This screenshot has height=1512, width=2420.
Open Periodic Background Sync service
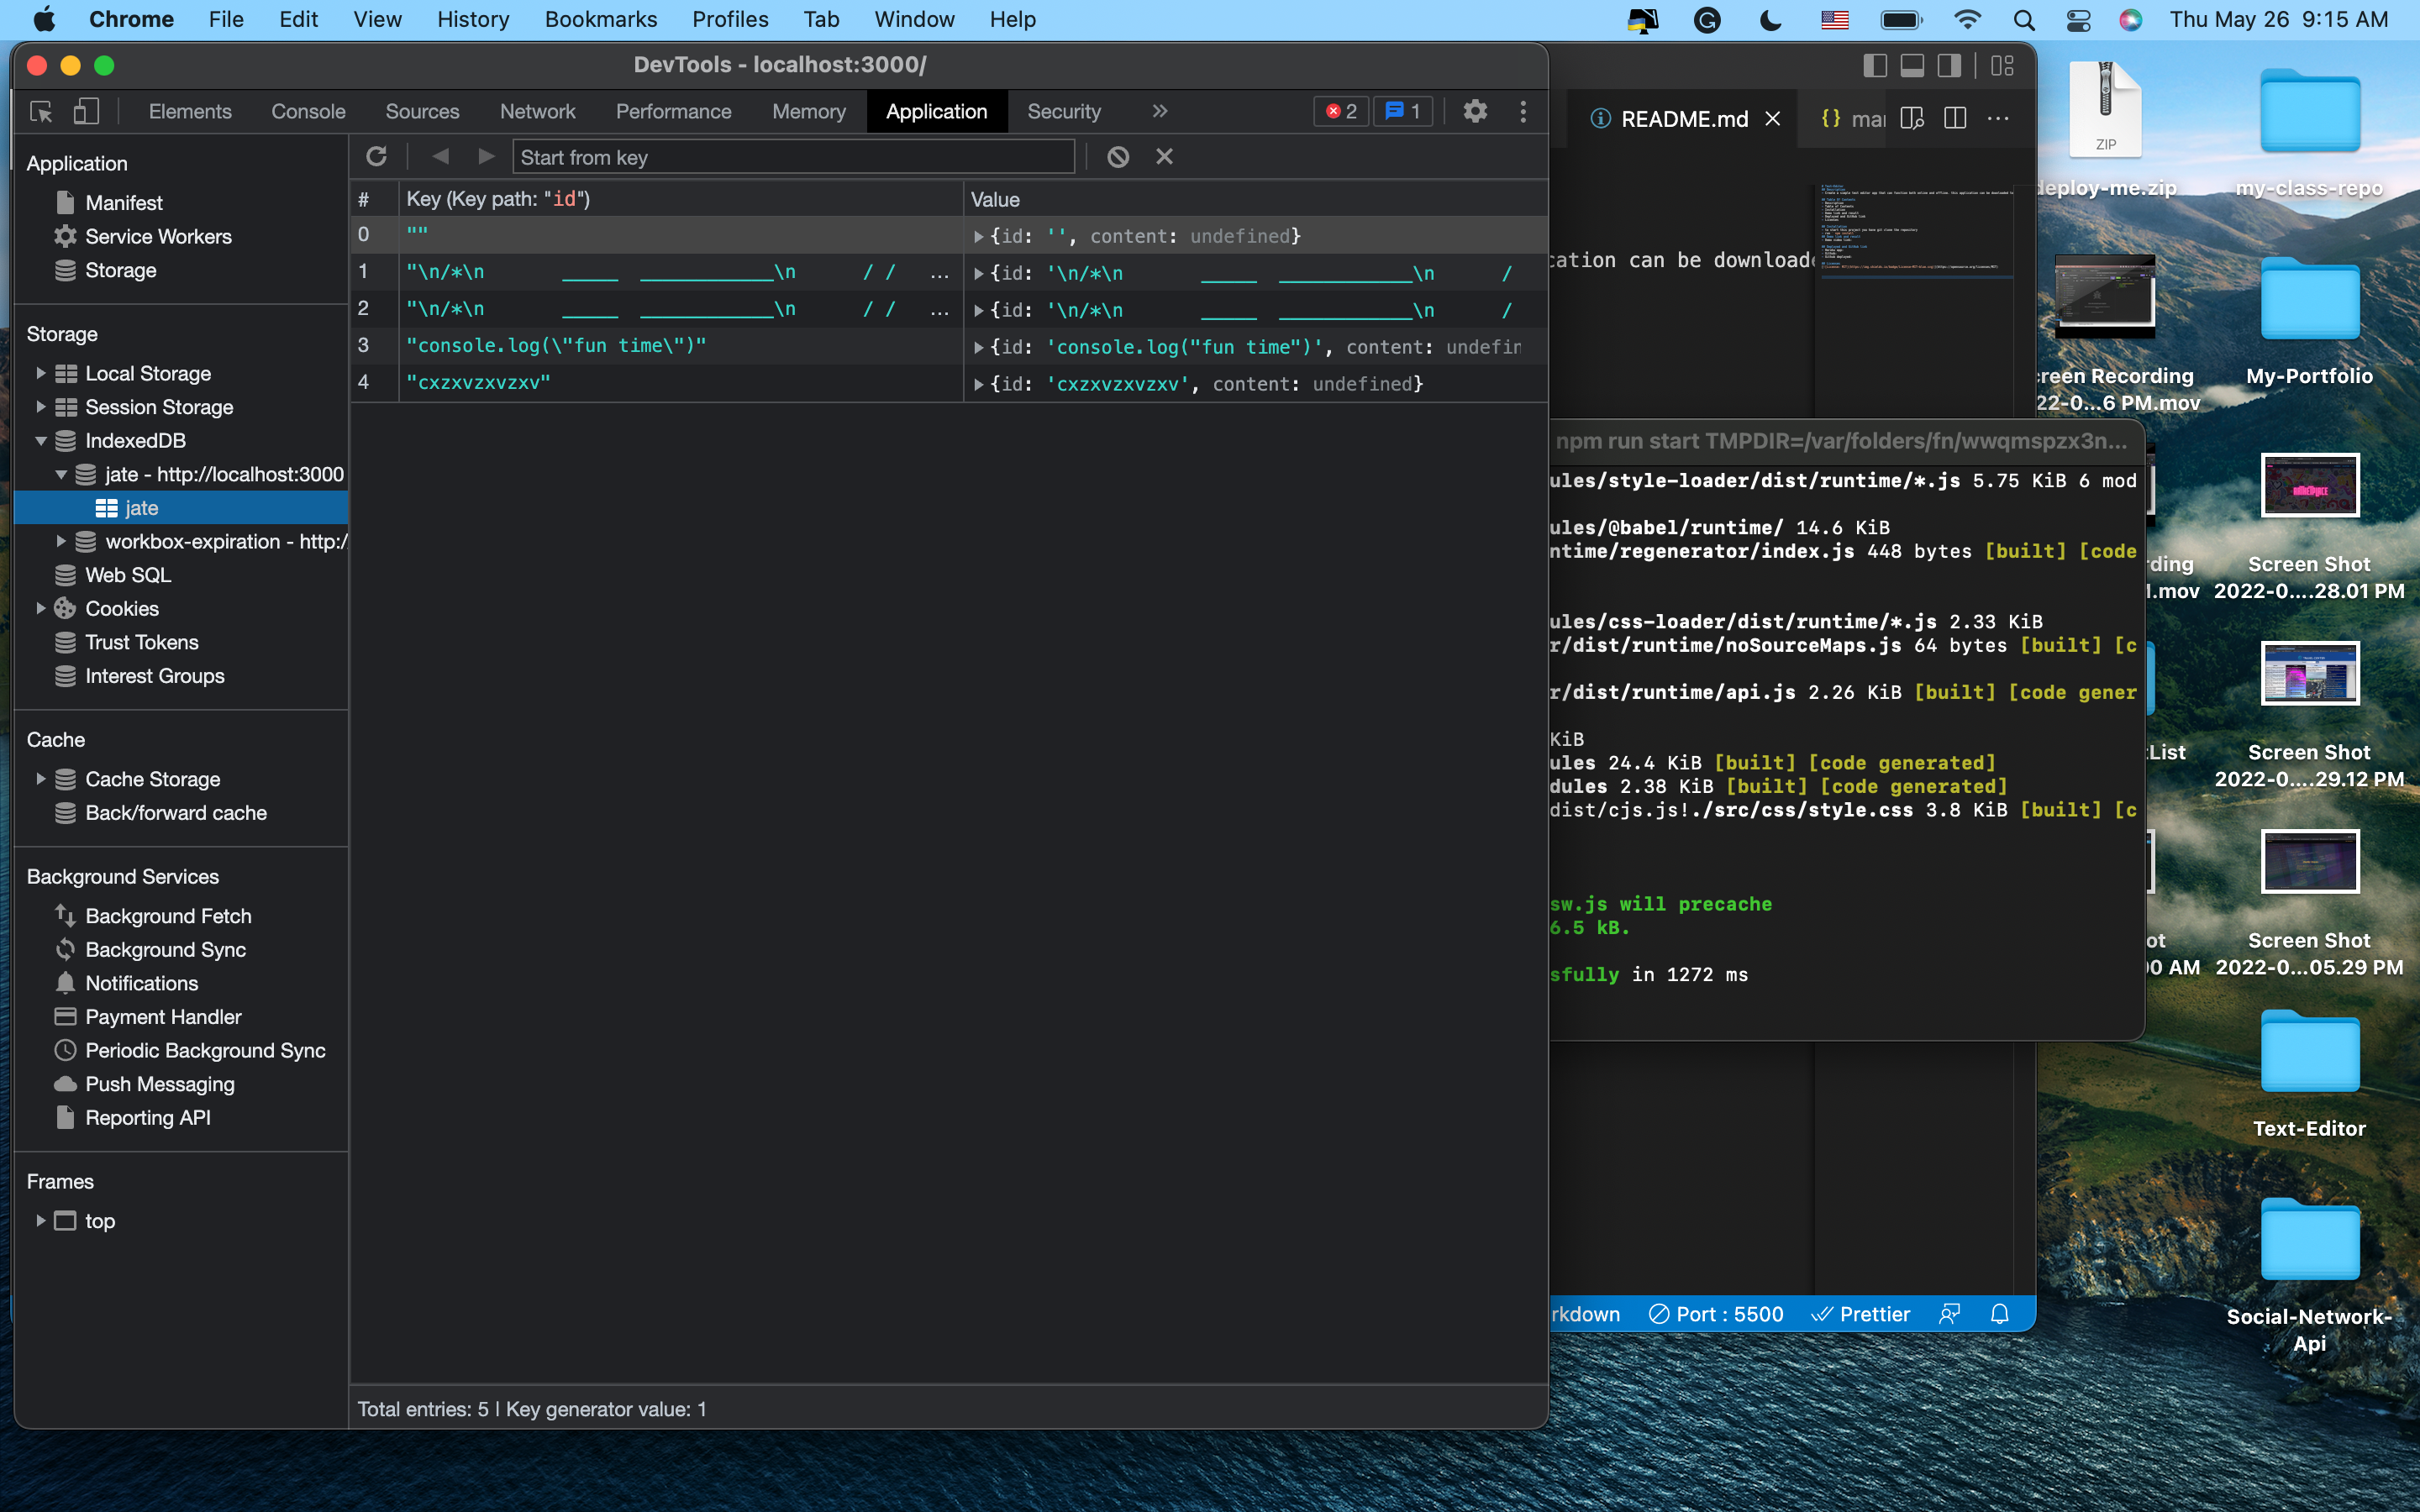click(205, 1051)
